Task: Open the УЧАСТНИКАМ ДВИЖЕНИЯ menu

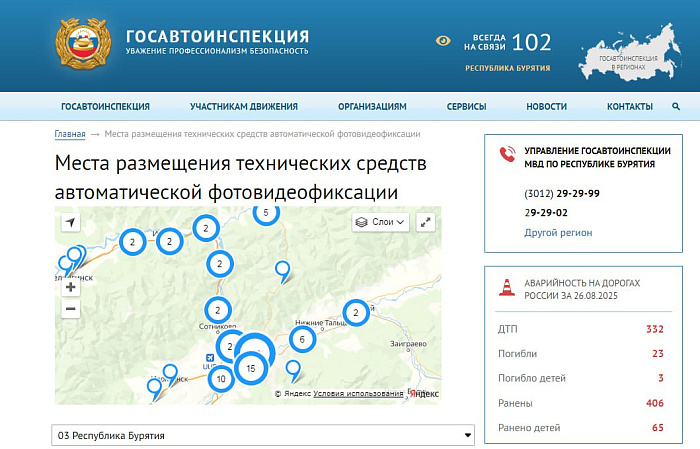Action: coord(244,107)
